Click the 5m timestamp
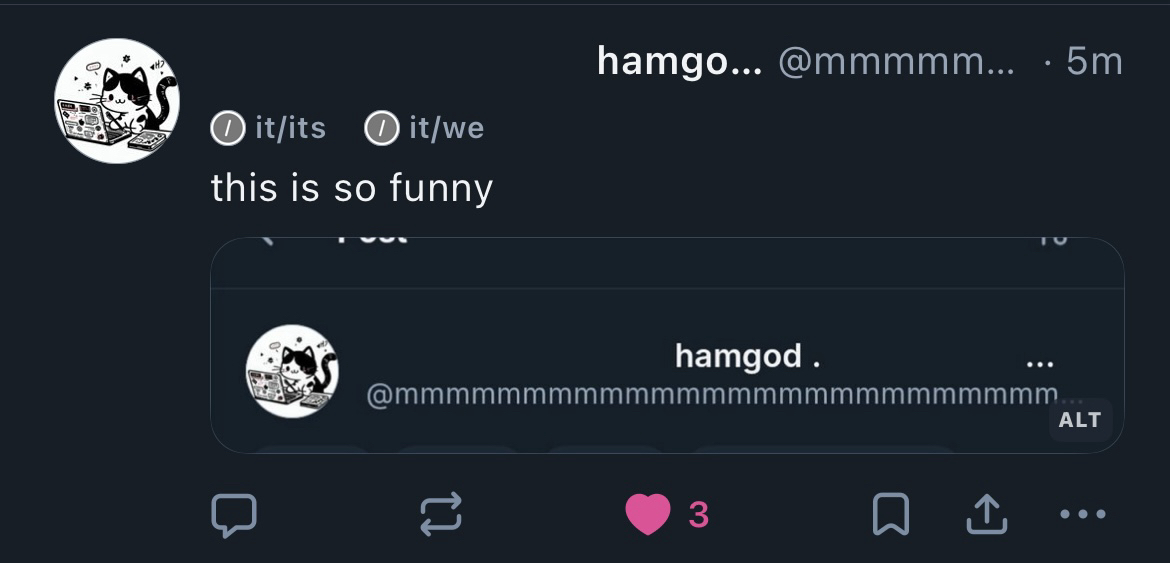This screenshot has height=563, width=1170. 1094,62
